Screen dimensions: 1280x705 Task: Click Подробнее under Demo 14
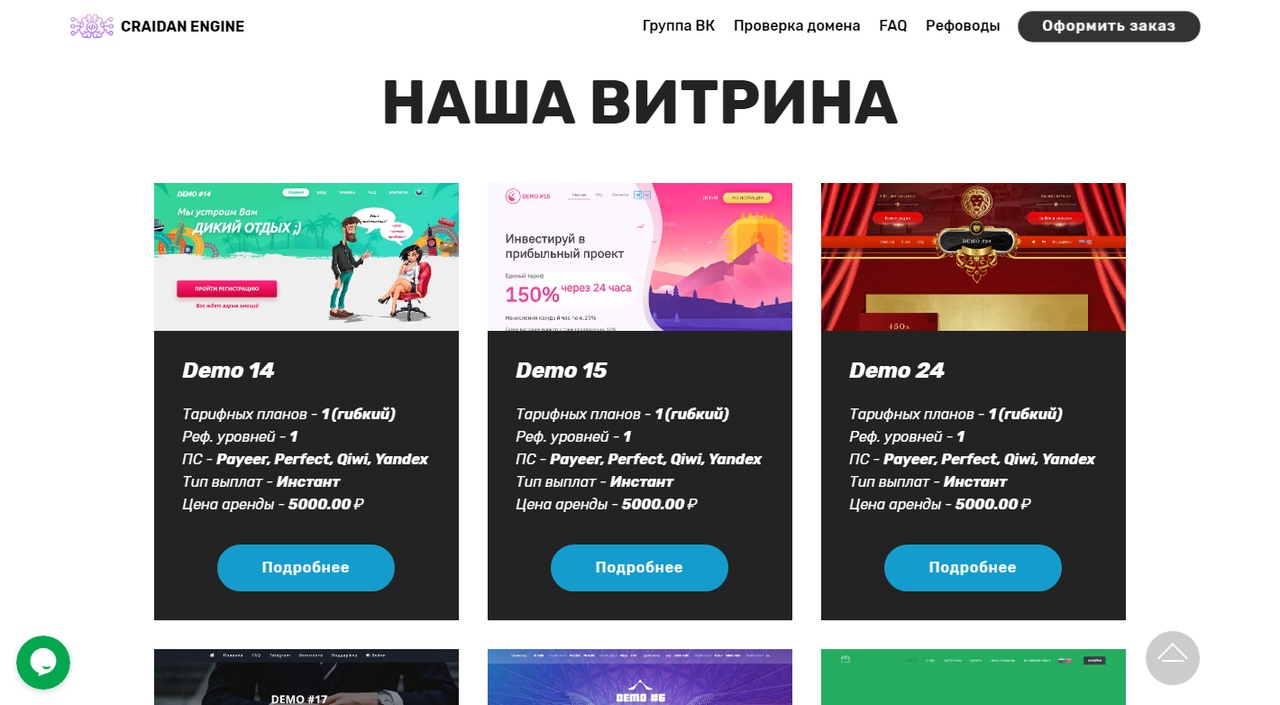306,567
